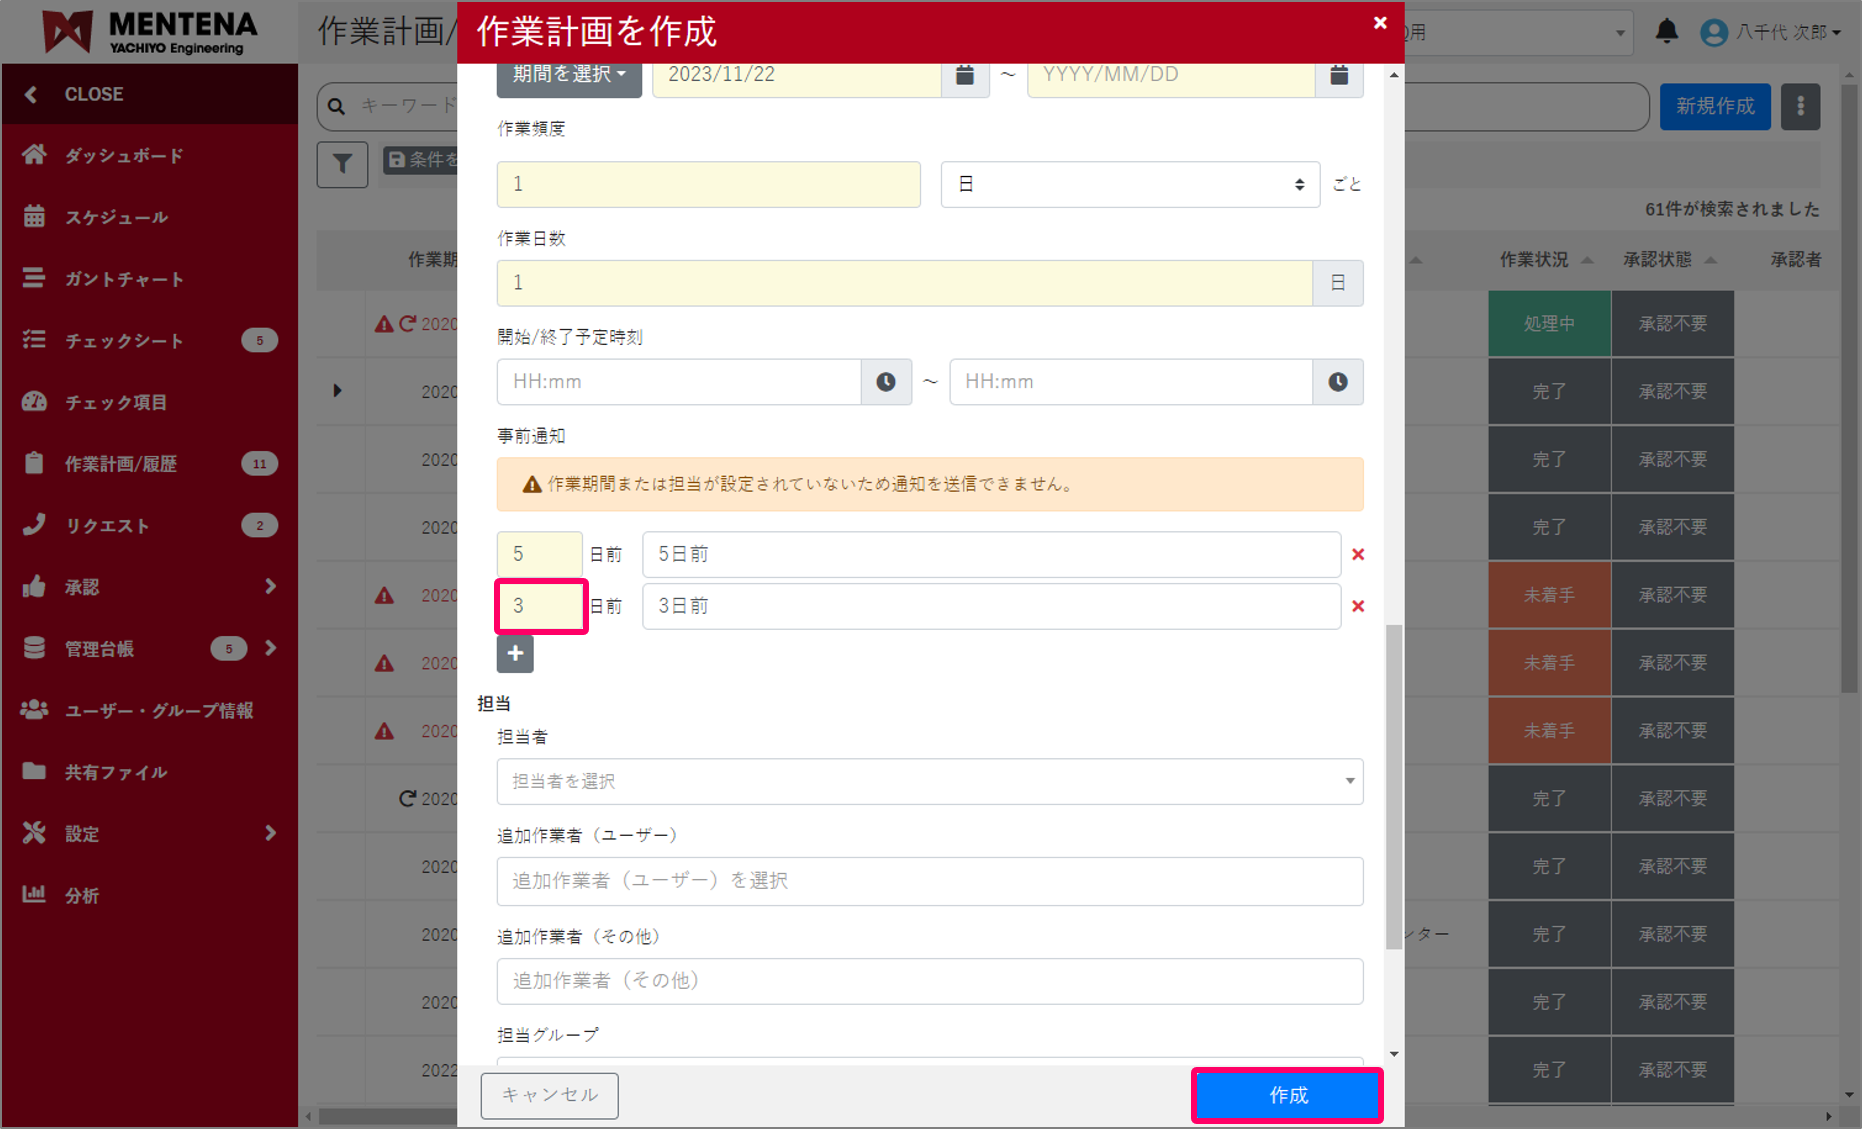Add another advance notification with the + button
Image resolution: width=1862 pixels, height=1129 pixels.
(514, 654)
